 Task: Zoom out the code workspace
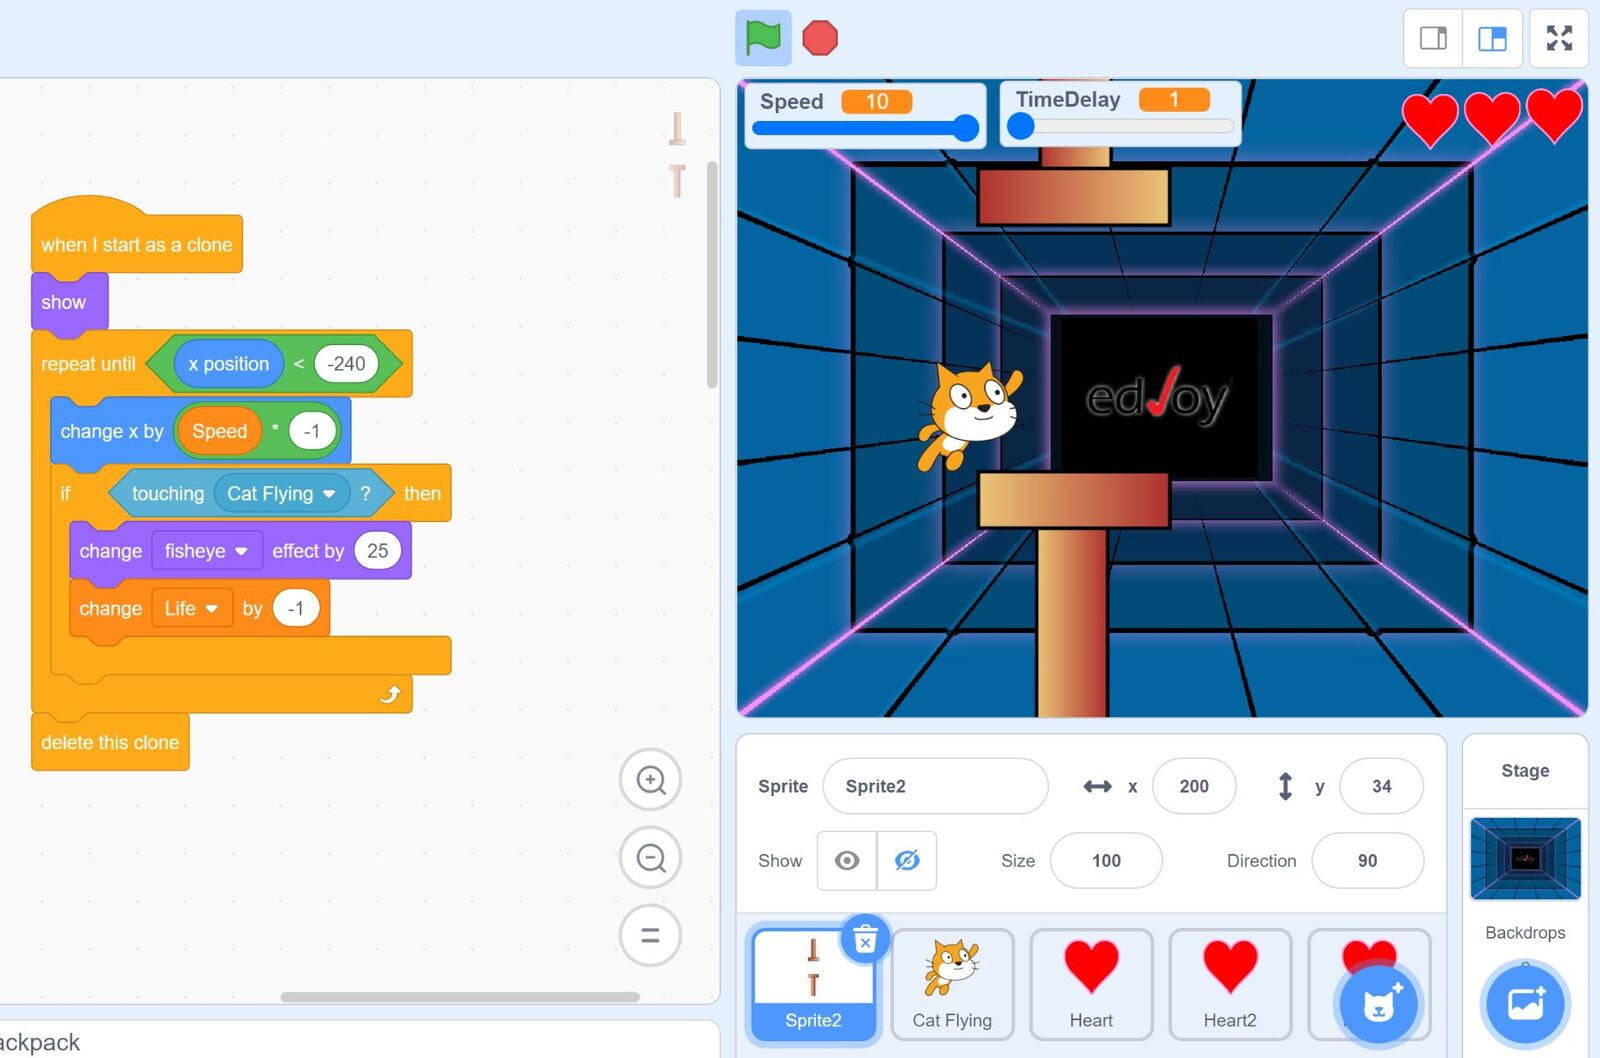click(x=651, y=858)
